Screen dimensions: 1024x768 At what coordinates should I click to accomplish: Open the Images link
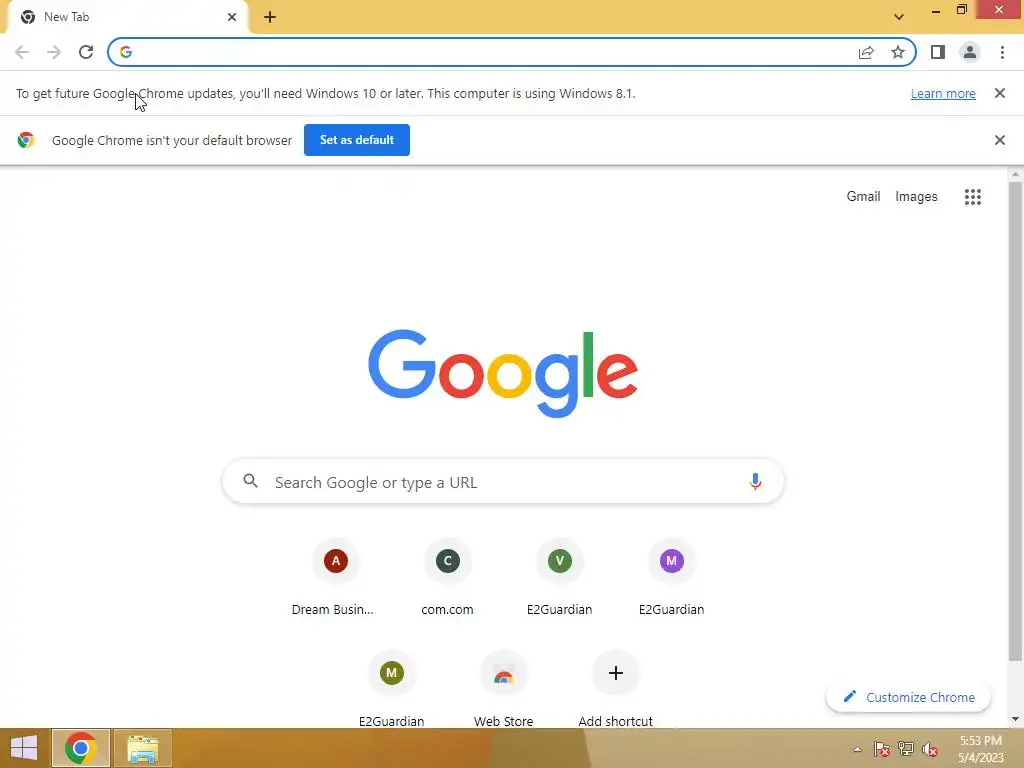[916, 197]
